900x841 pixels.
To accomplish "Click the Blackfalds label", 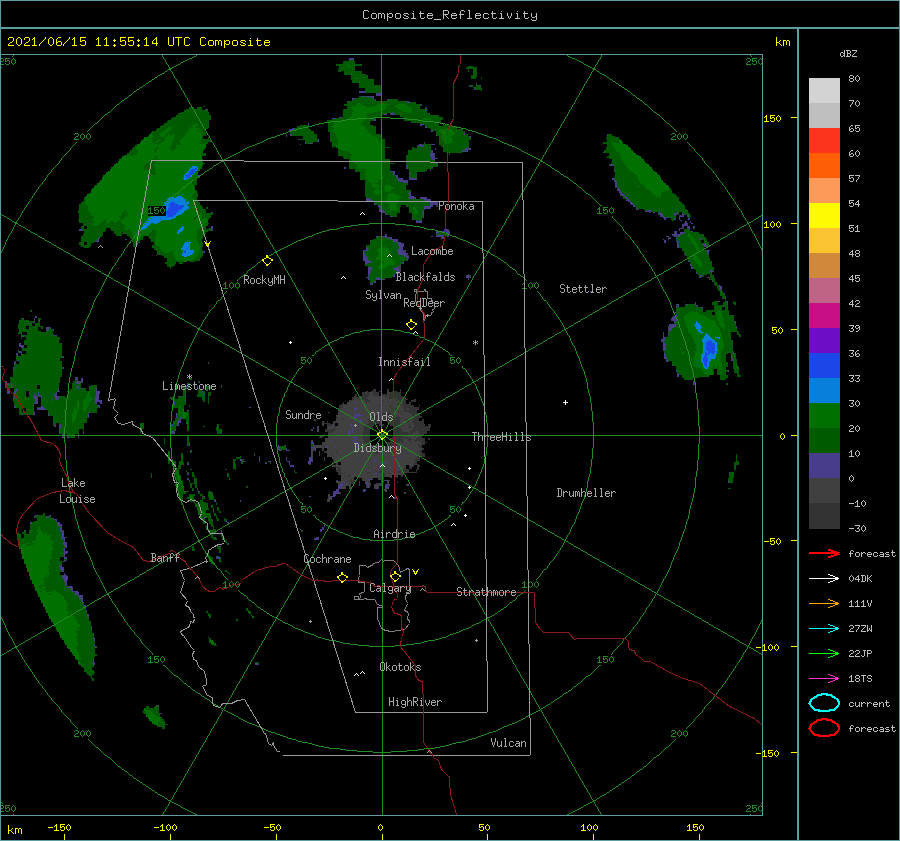I will [425, 277].
